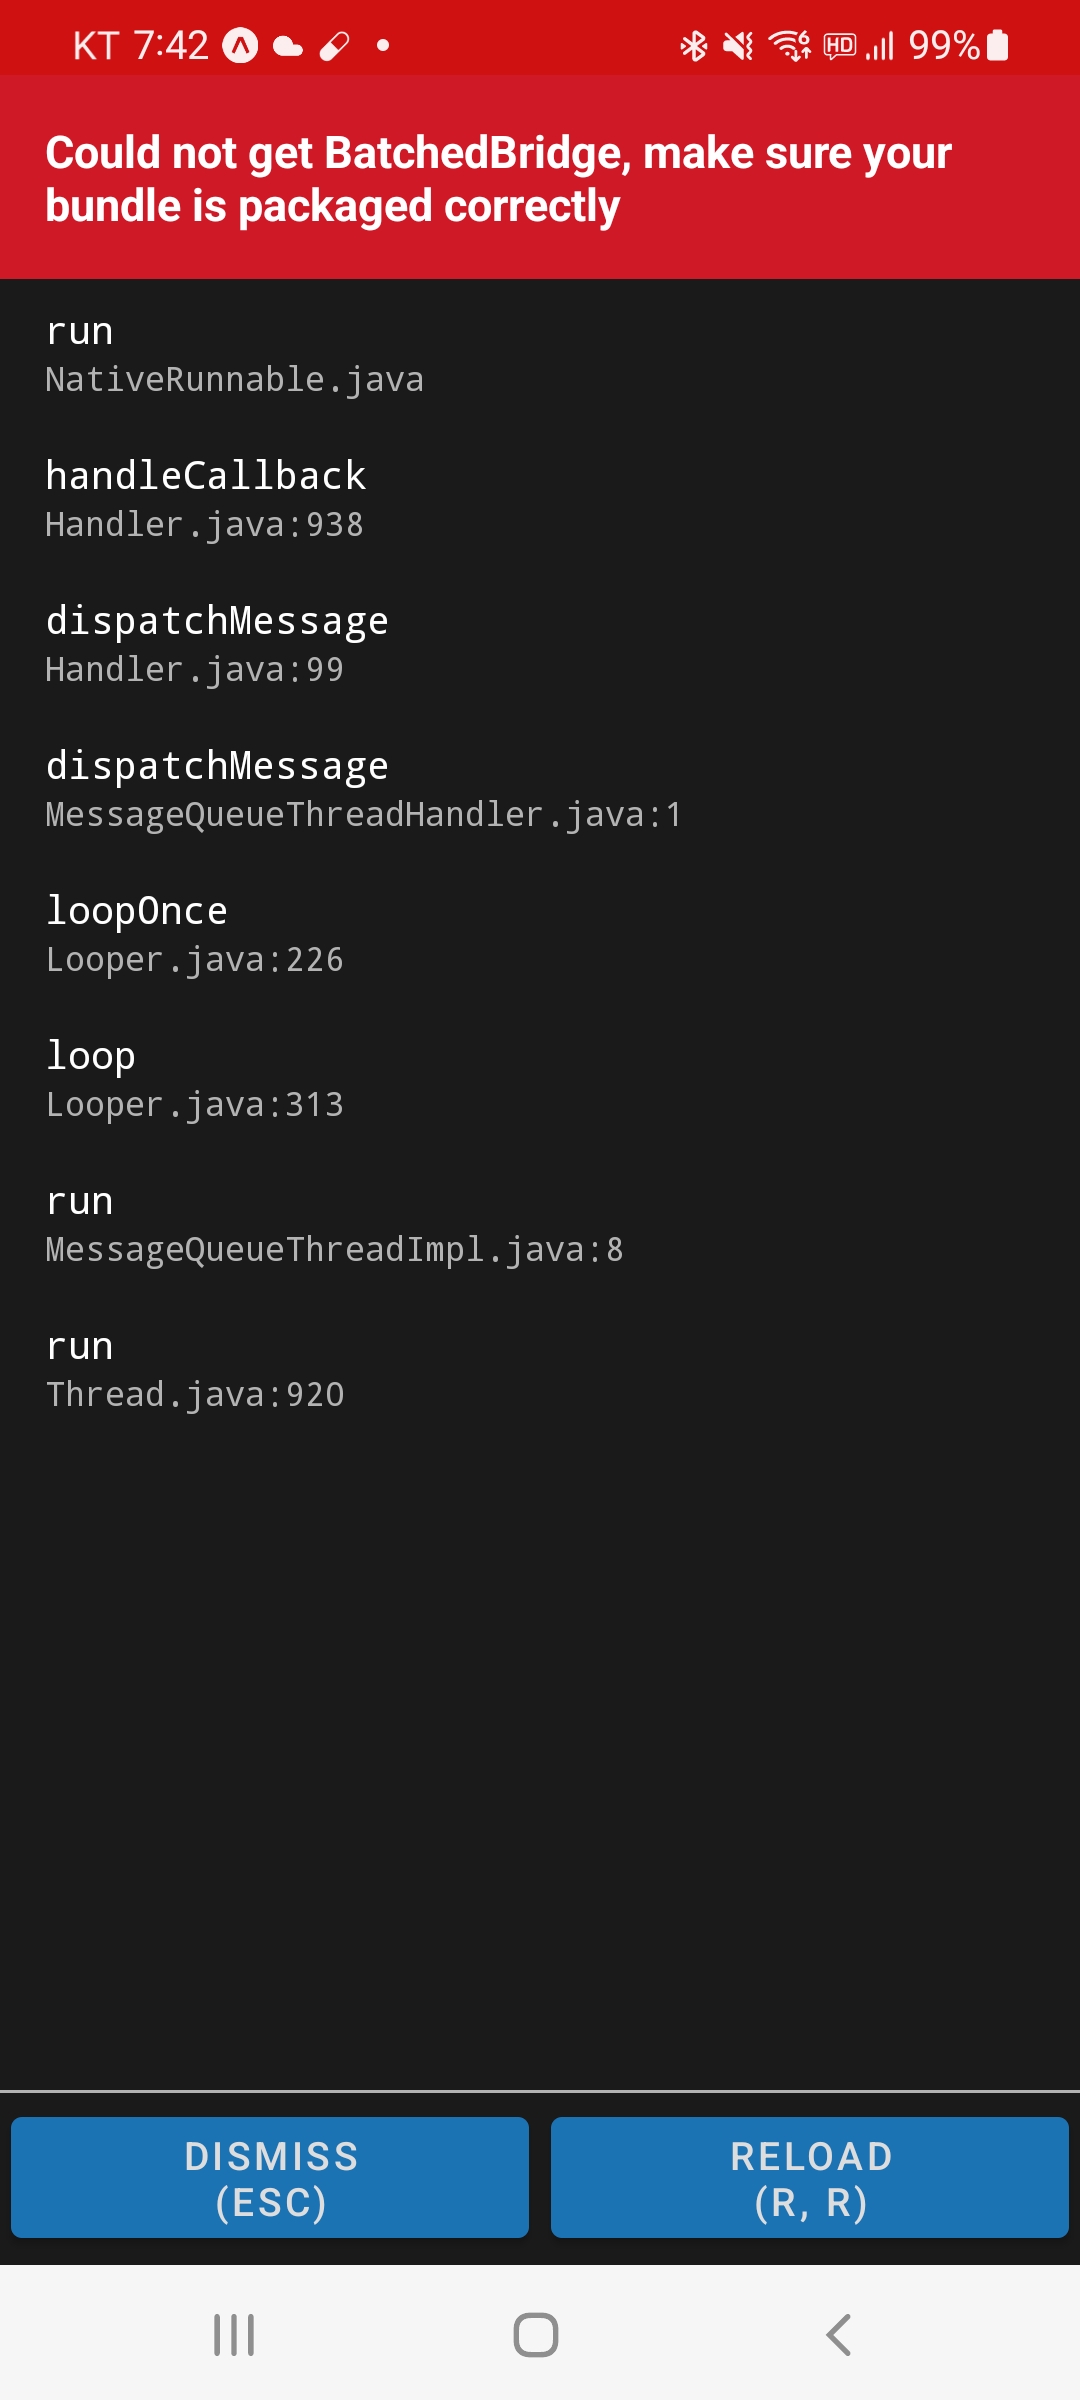The height and width of the screenshot is (2400, 1080).
Task: Select dispatchMessage Handler.java:99 frame
Action: click(540, 643)
